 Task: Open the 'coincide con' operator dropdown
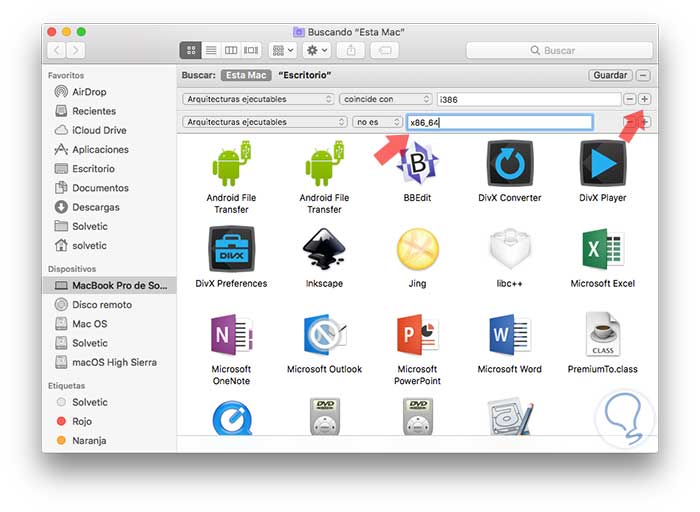point(385,99)
